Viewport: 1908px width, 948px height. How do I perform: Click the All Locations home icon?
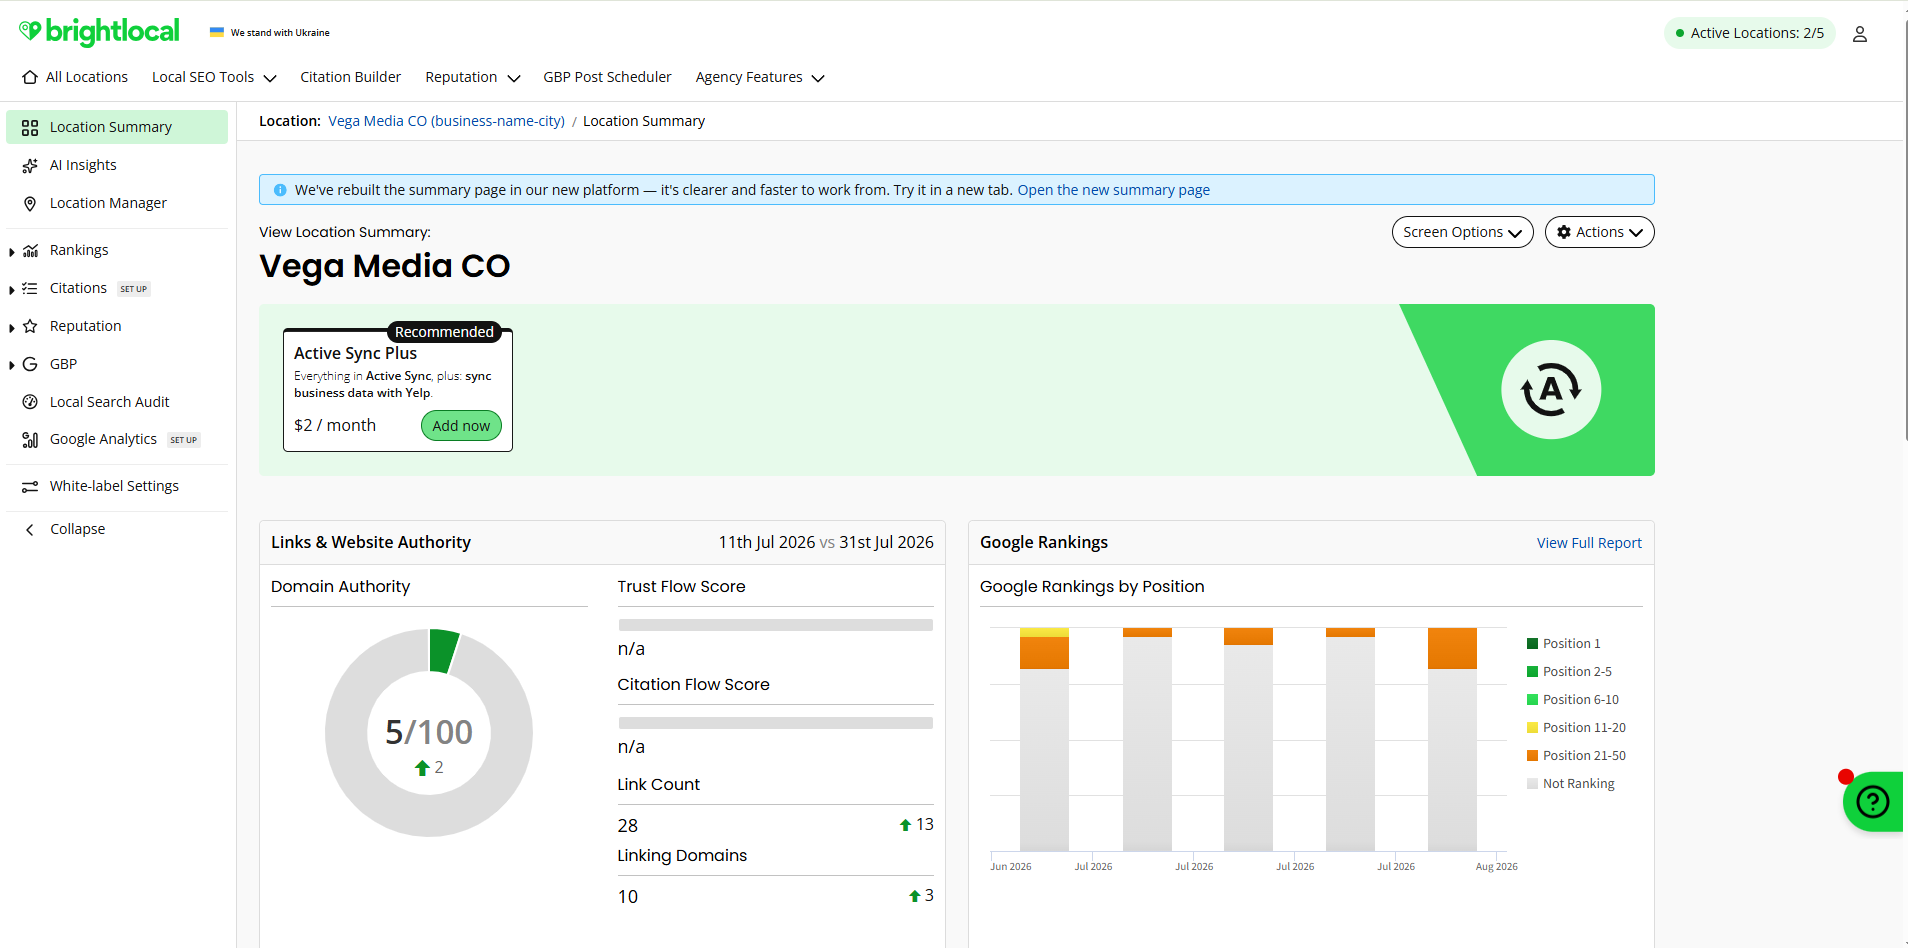point(30,77)
